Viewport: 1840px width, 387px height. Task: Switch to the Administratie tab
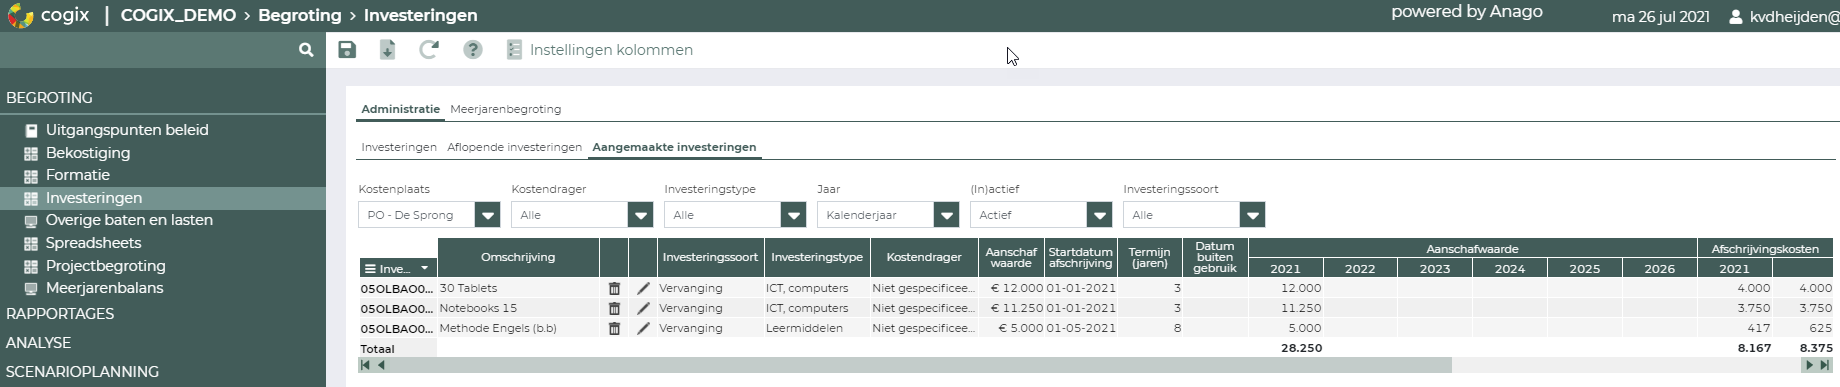pyautogui.click(x=400, y=109)
